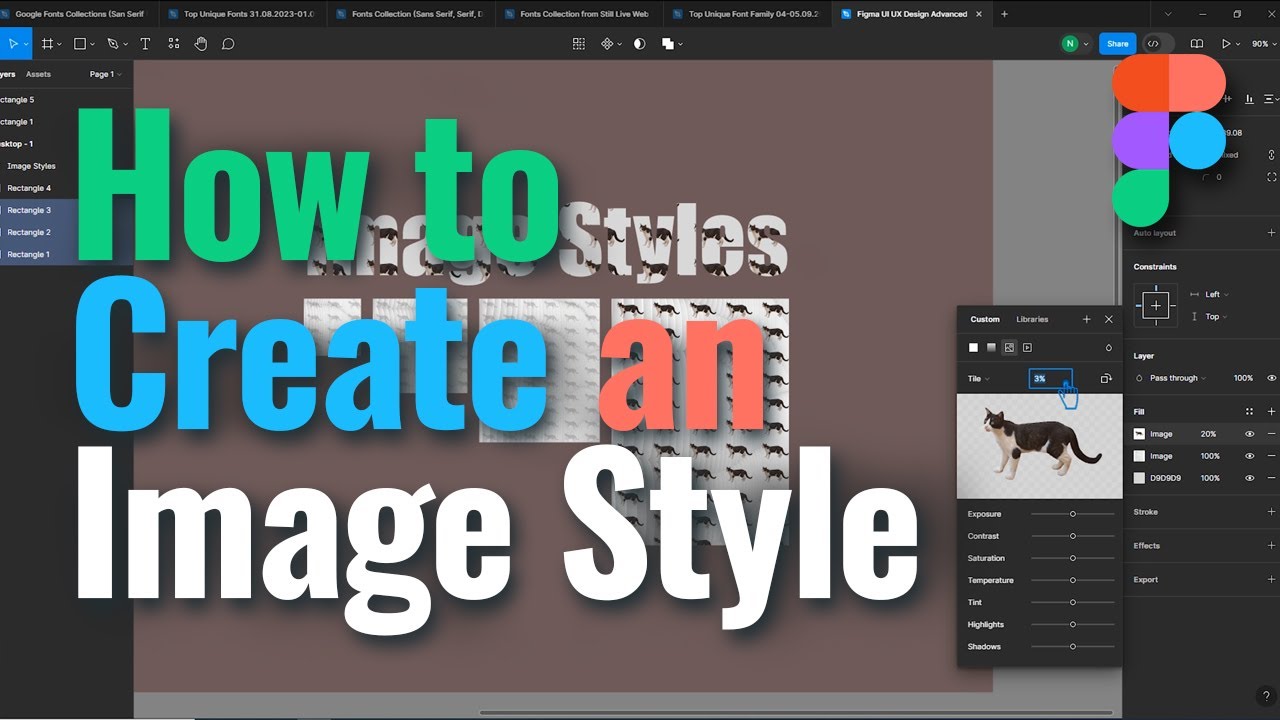Click the Share button
The image size is (1280, 720).
point(1117,43)
